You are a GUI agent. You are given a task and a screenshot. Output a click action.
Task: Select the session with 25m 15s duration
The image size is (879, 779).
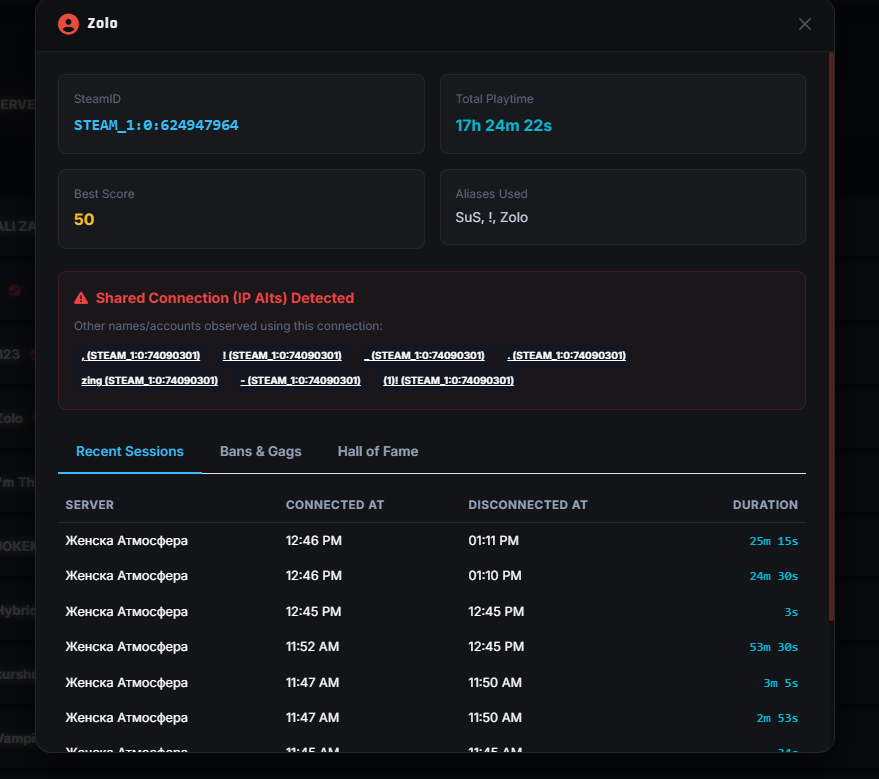(x=432, y=541)
